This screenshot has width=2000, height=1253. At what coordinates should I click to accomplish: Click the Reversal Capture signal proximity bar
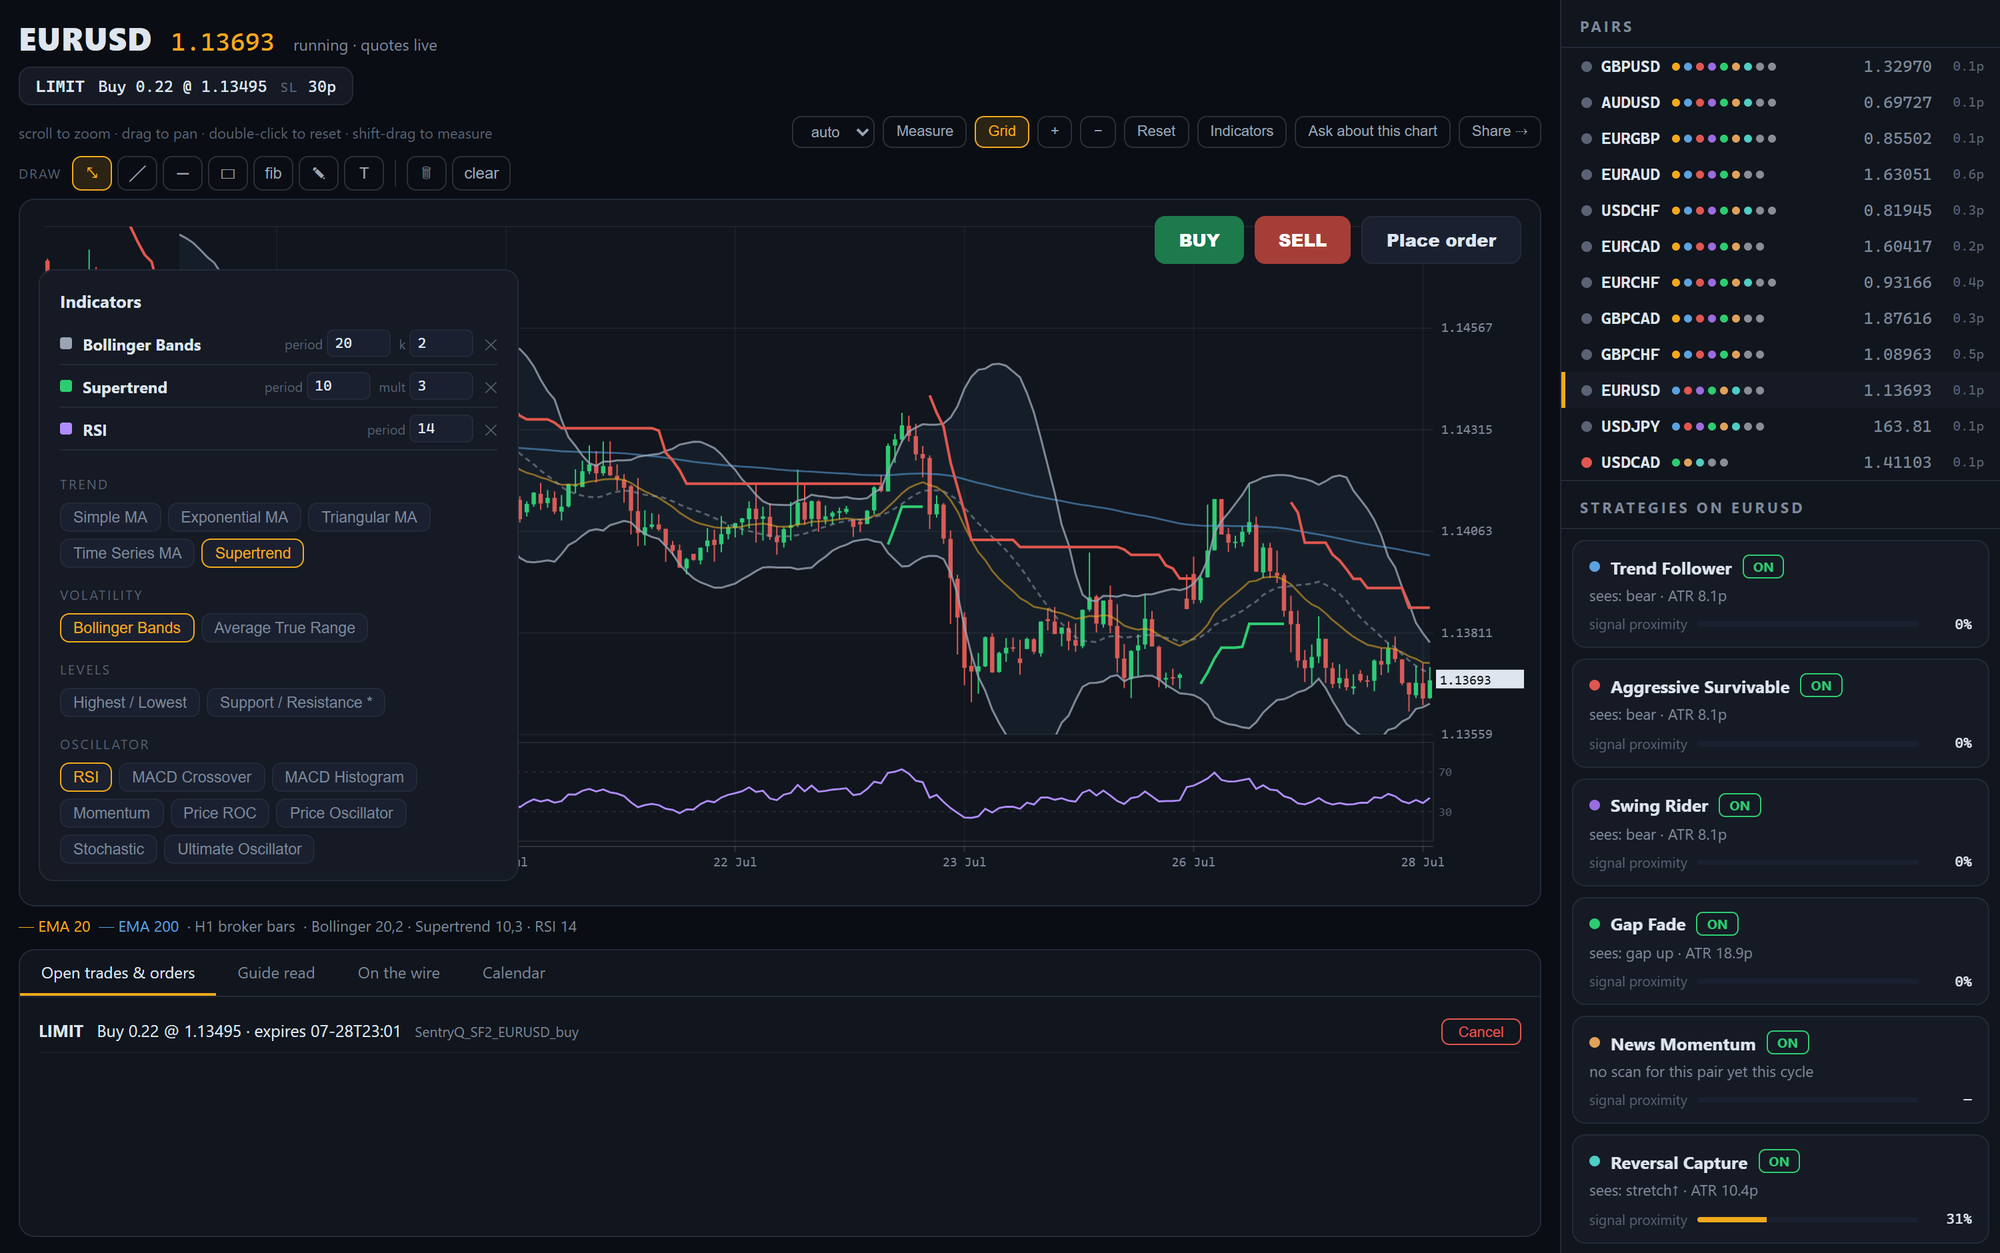[x=1807, y=1220]
